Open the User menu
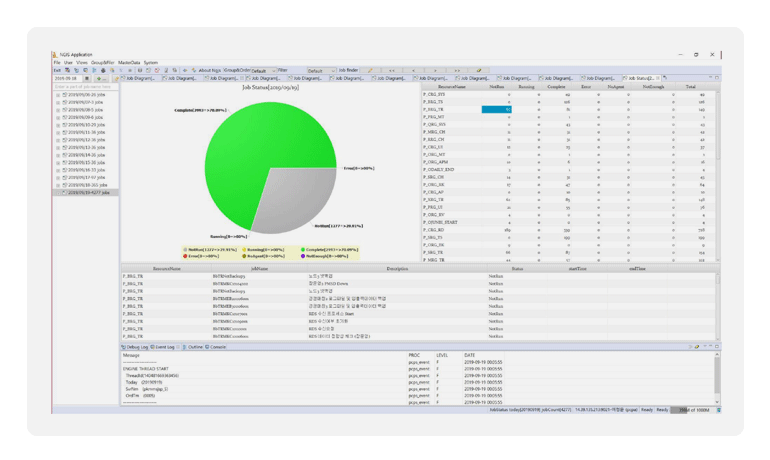The width and height of the screenshot is (770, 460). (x=68, y=63)
